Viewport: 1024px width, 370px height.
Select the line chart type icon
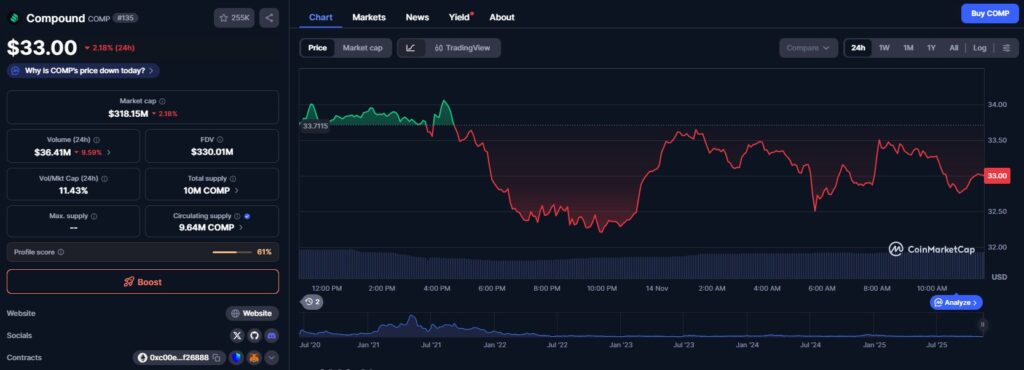tap(411, 48)
